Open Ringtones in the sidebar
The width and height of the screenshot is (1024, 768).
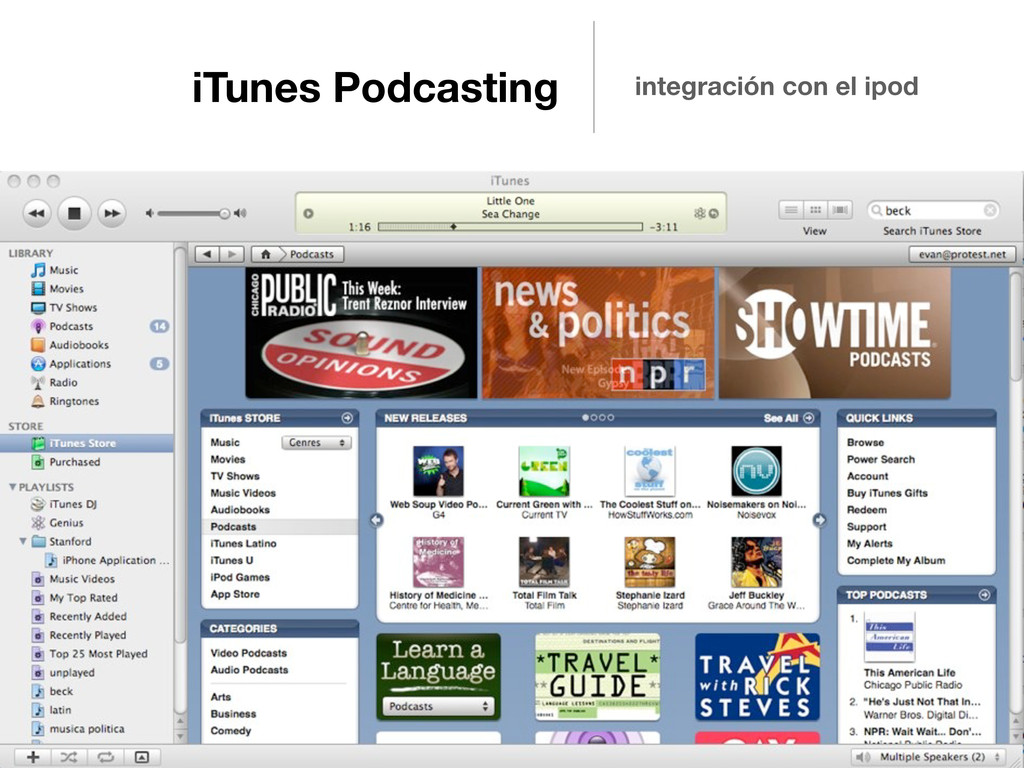click(74, 401)
